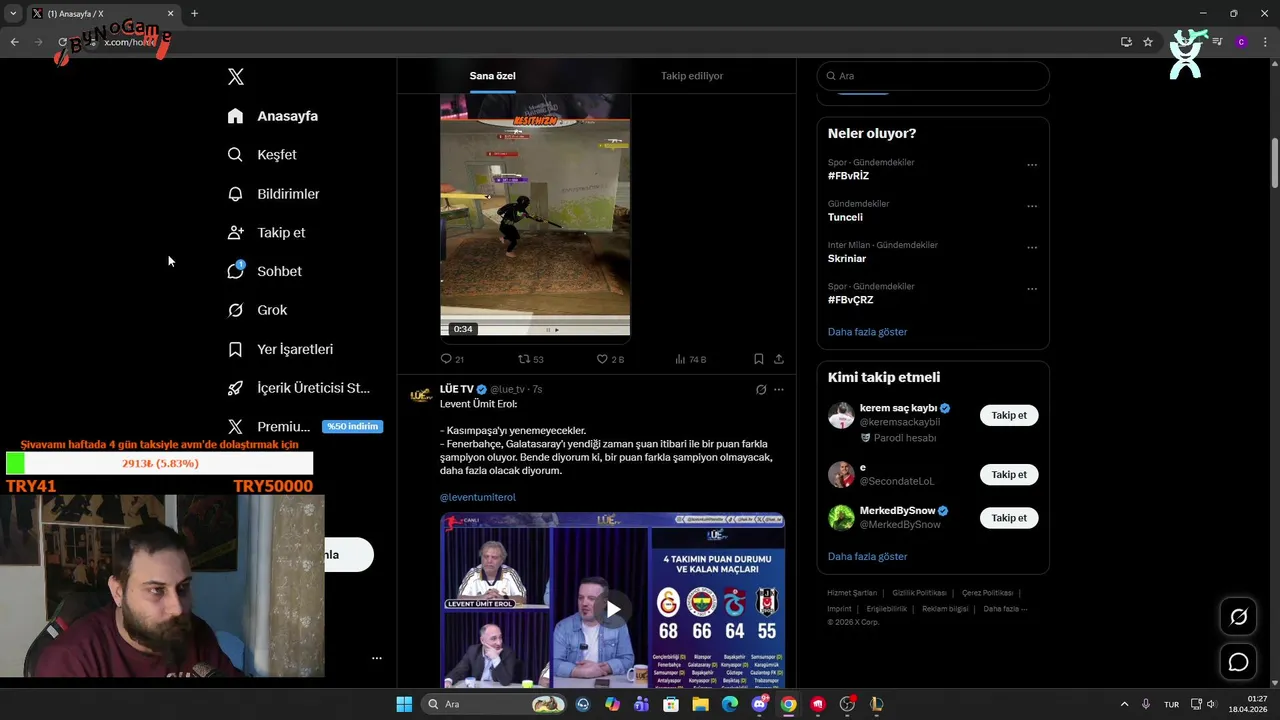1280x720 pixels.
Task: Expand Daha fazla footer menu
Action: [x=1005, y=609]
